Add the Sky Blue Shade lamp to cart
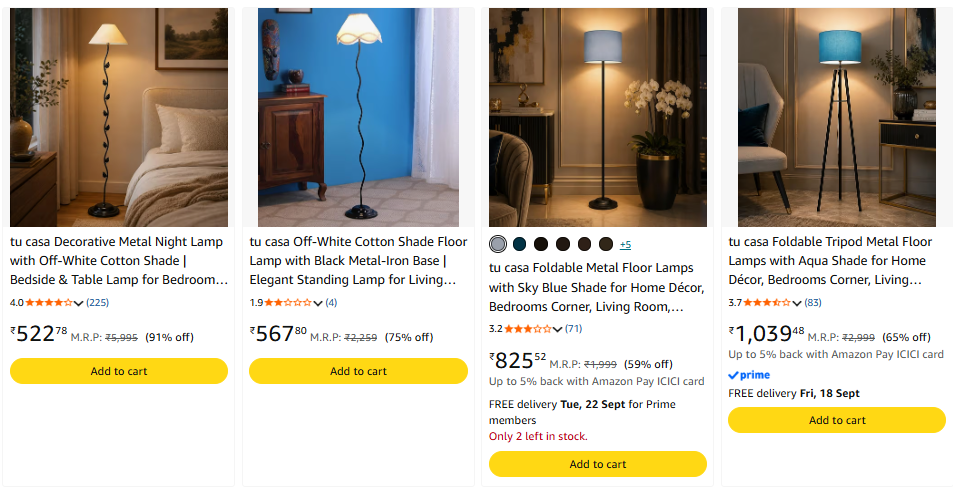Viewport: 953px width, 488px height. [598, 464]
